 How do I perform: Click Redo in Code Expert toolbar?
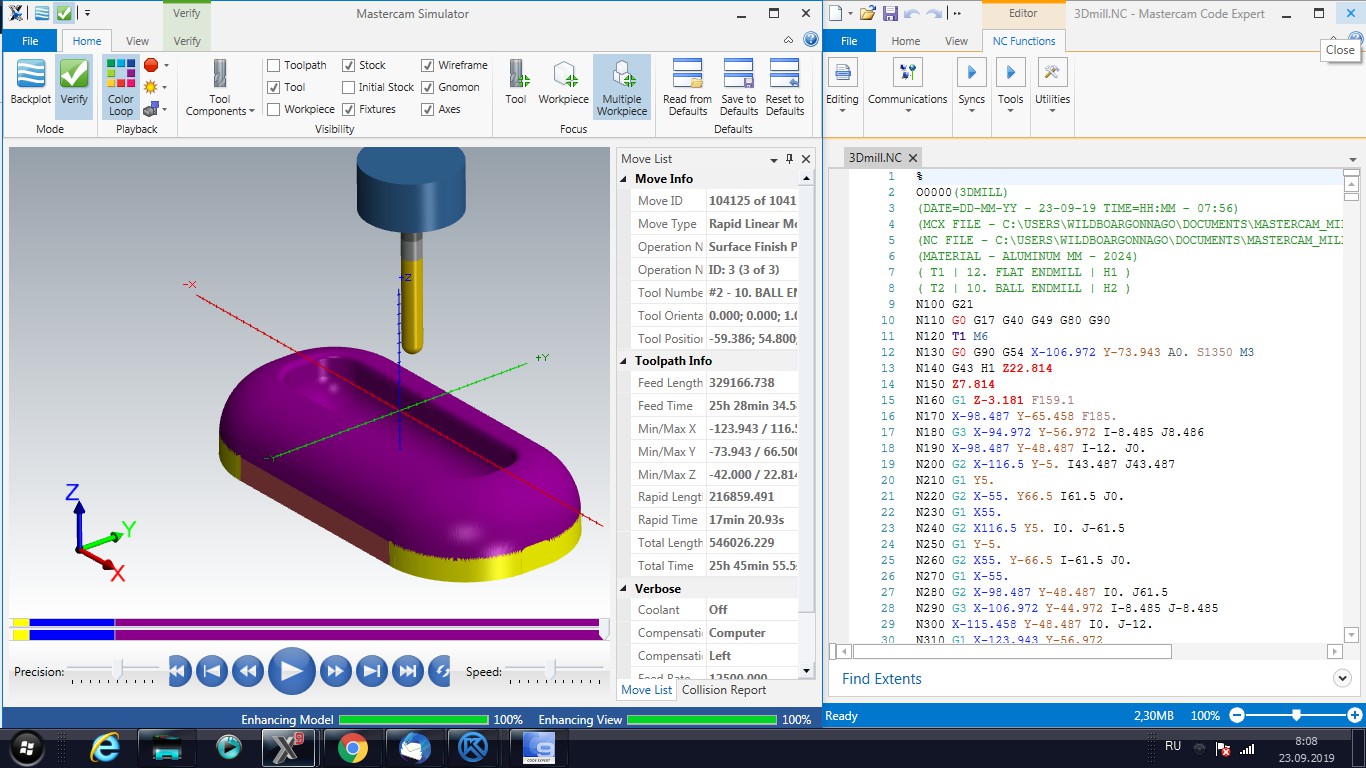pyautogui.click(x=934, y=14)
